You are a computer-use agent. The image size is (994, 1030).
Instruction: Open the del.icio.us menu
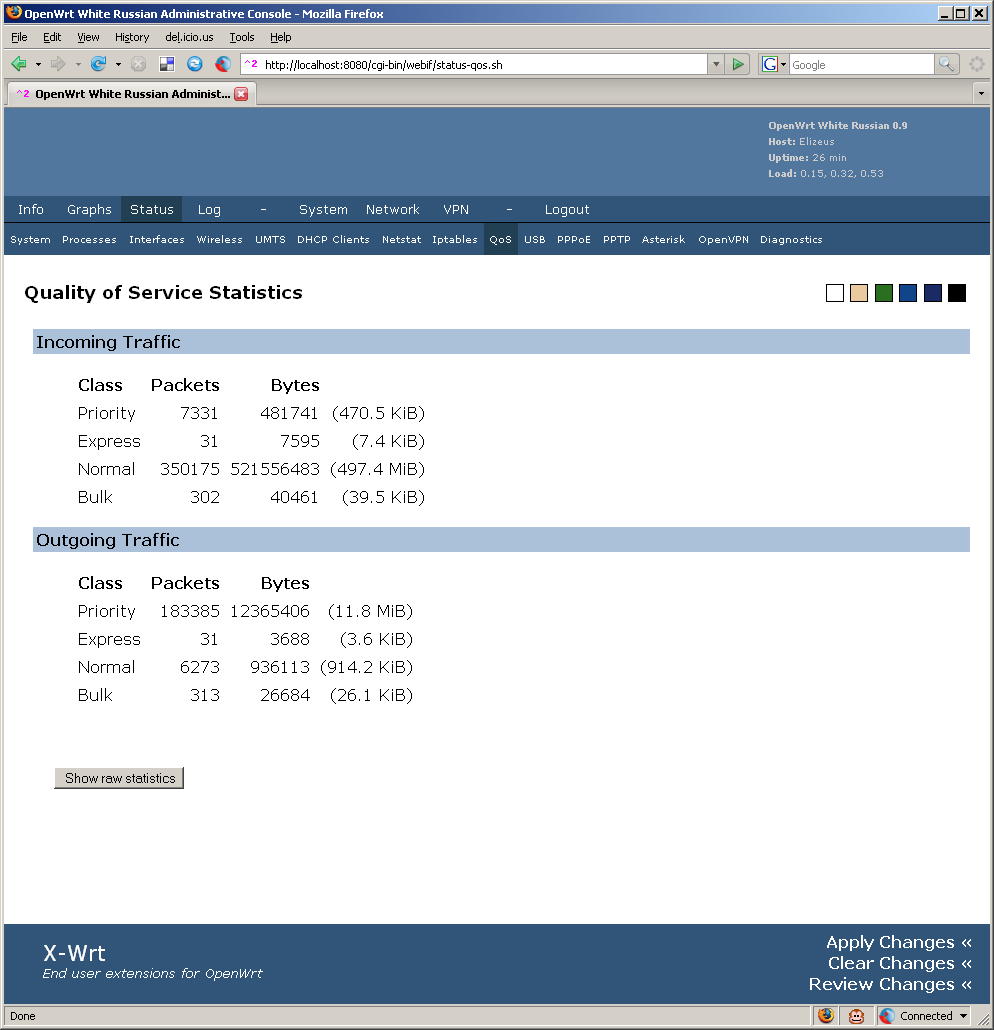189,37
